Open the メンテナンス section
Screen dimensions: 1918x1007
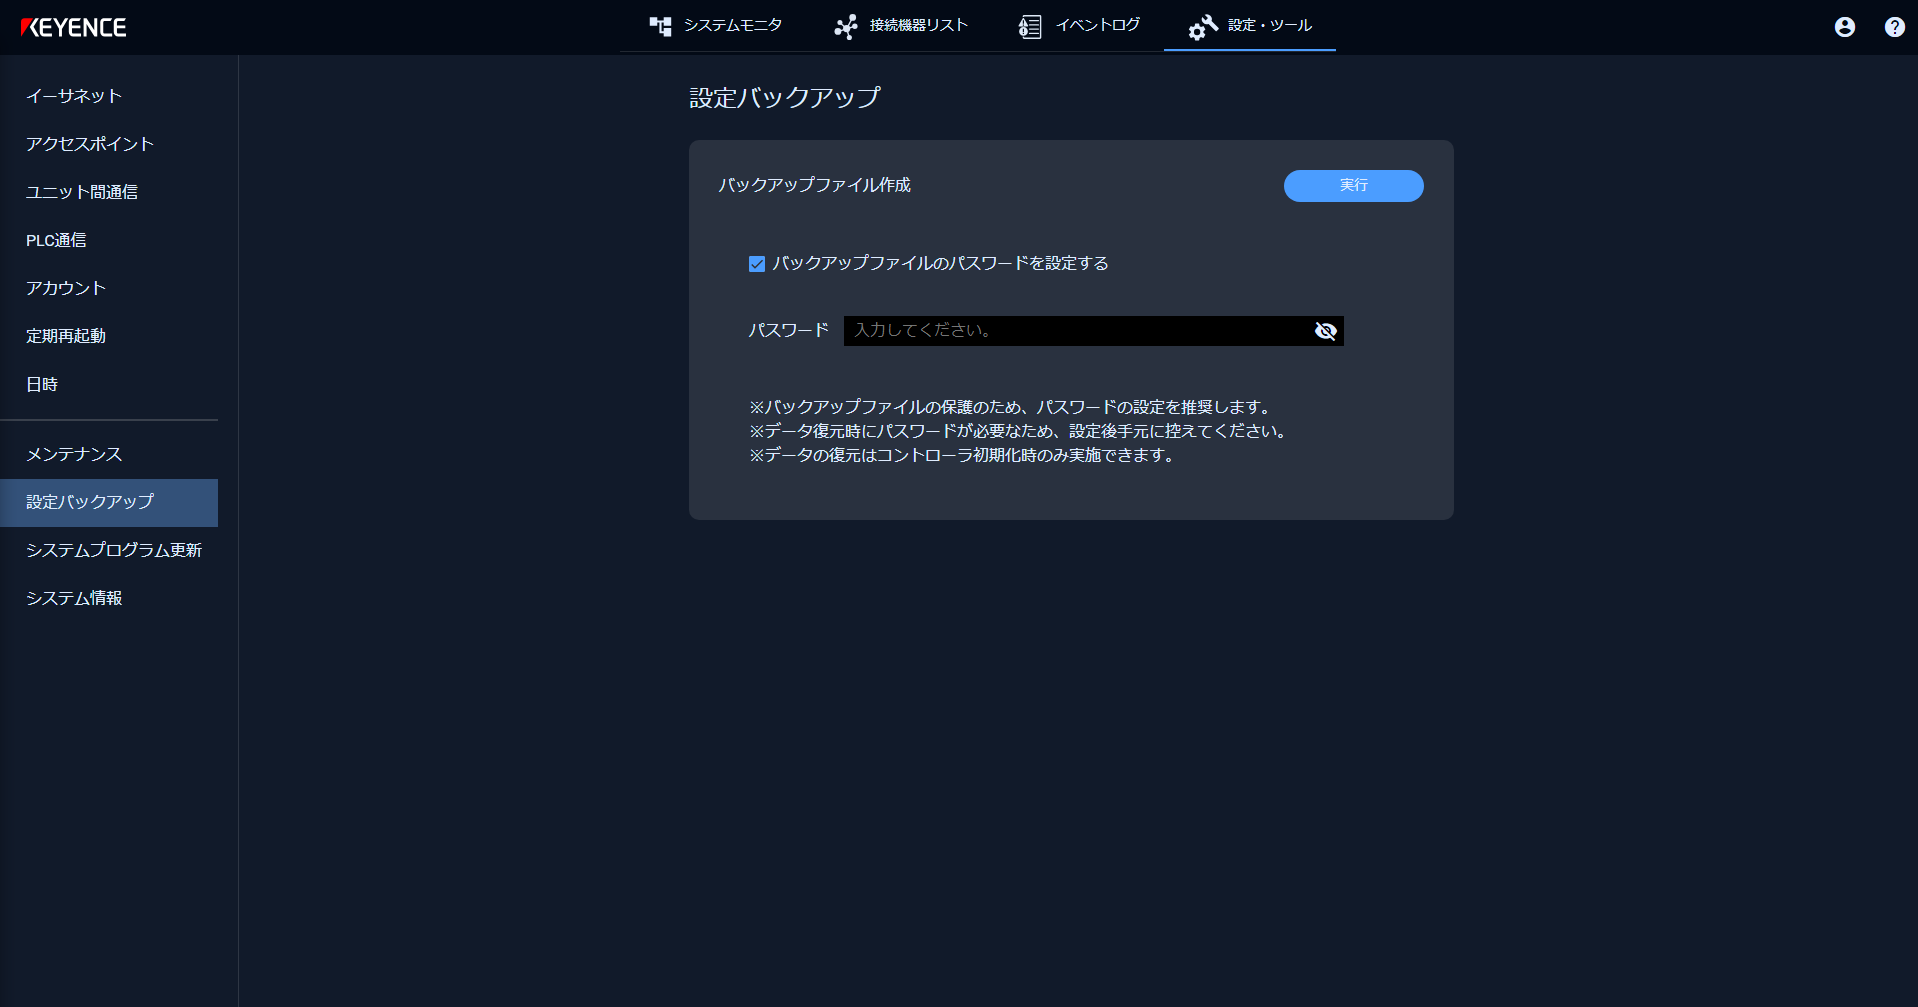pos(74,454)
